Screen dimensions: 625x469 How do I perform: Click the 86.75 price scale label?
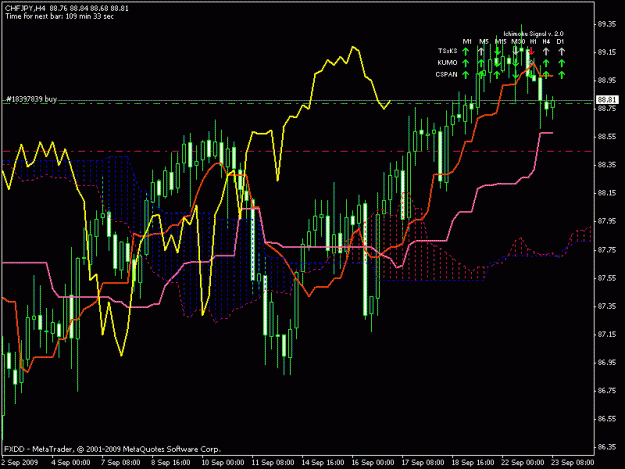coord(607,391)
